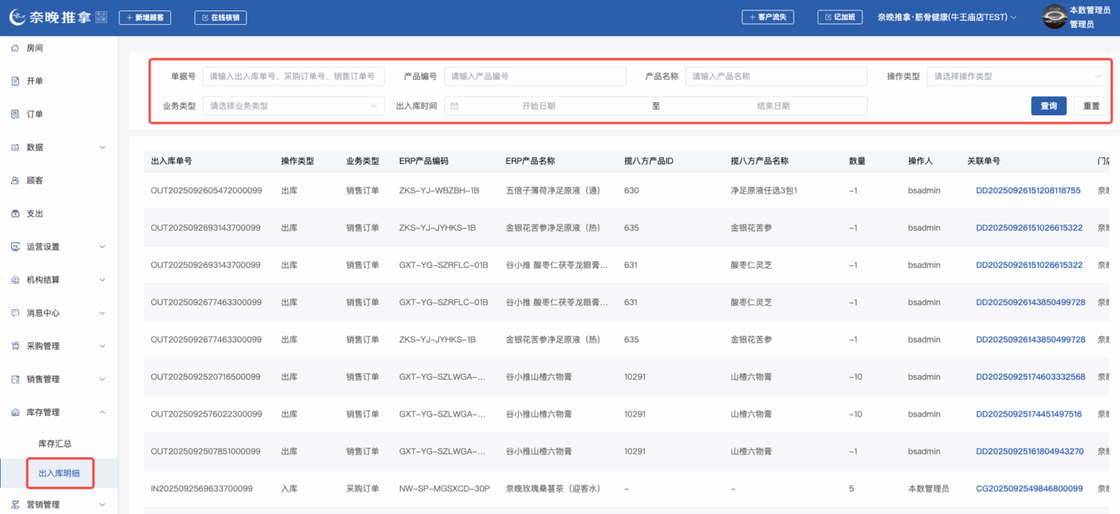
Task: Click the 顾客 person icon
Action: 15,181
